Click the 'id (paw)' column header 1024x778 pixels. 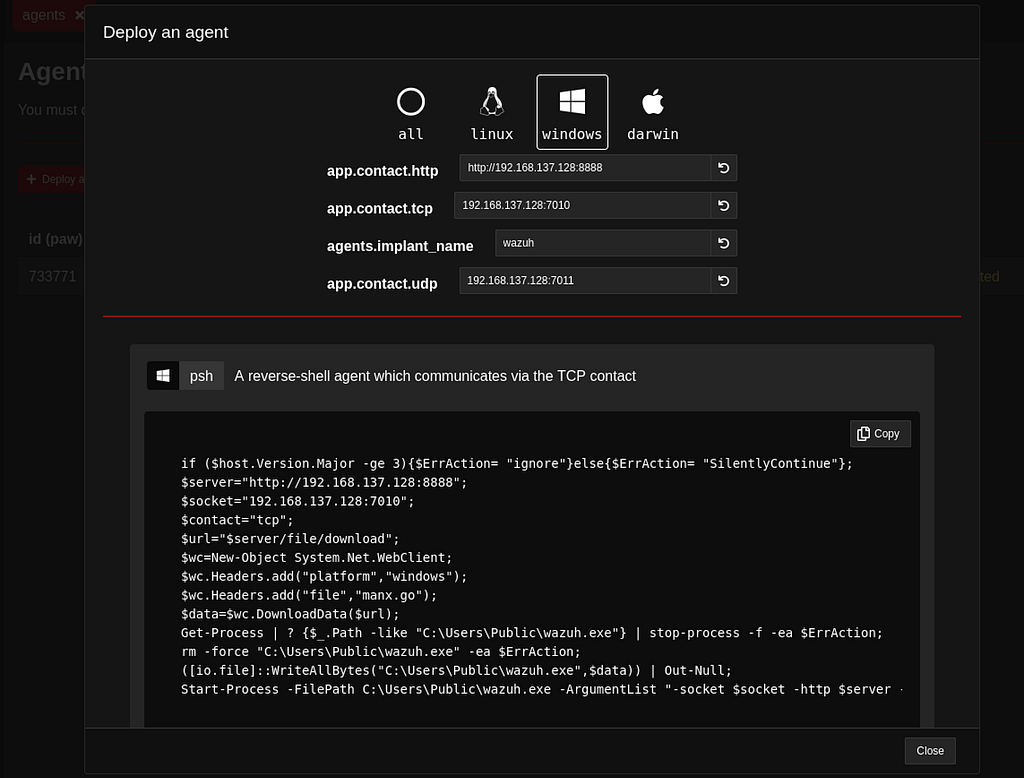pyautogui.click(x=56, y=239)
